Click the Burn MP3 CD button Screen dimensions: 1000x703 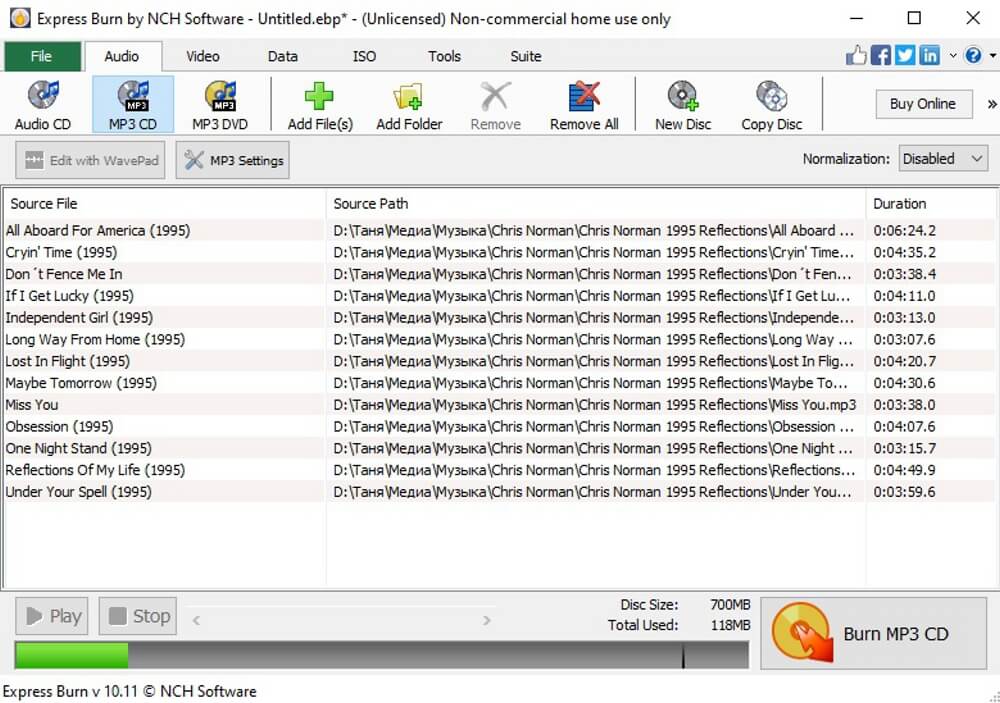[873, 633]
